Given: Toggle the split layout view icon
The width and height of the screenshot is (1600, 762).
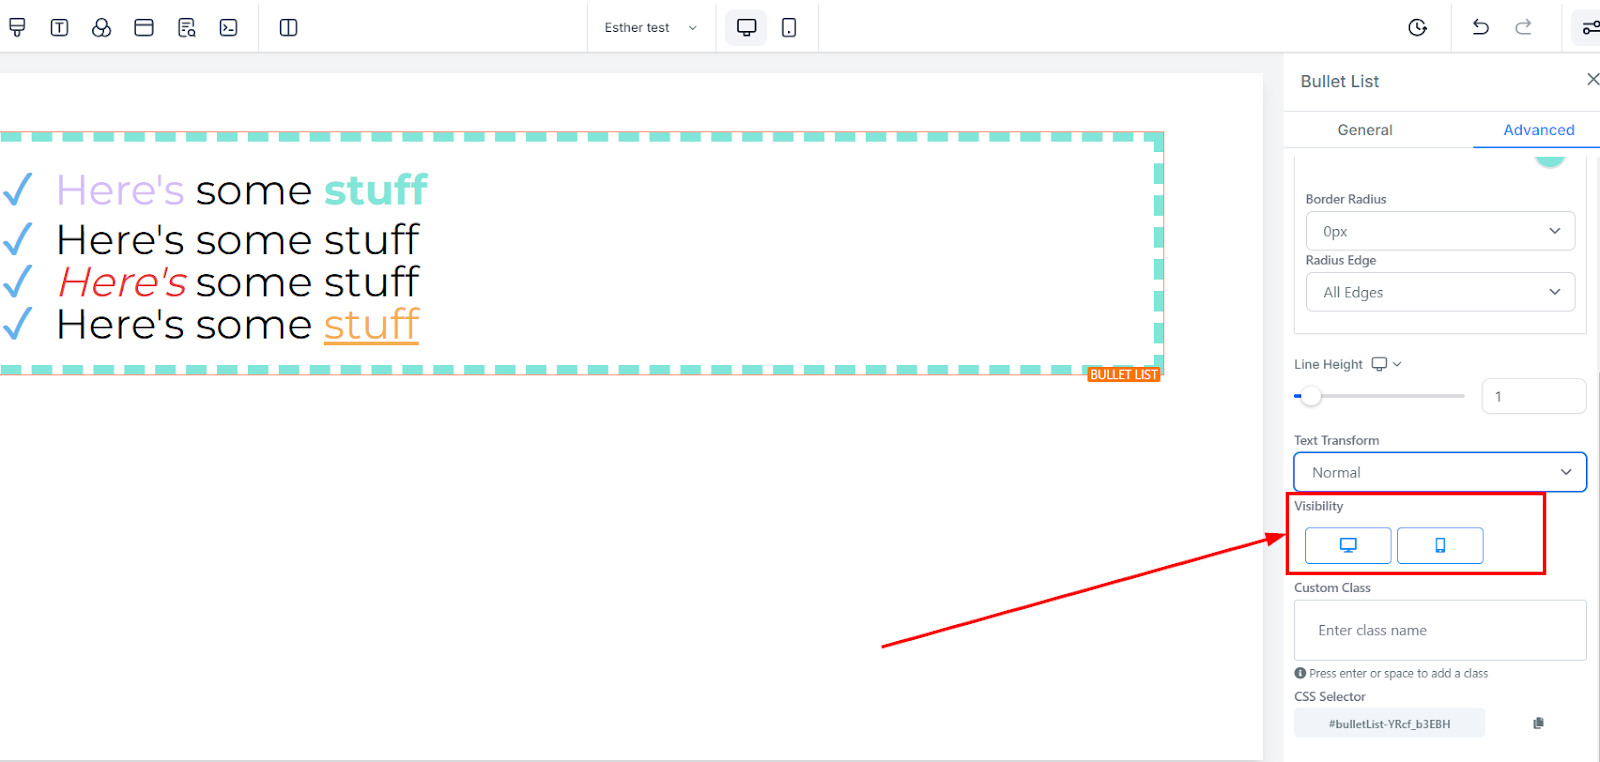Looking at the screenshot, I should pos(288,28).
